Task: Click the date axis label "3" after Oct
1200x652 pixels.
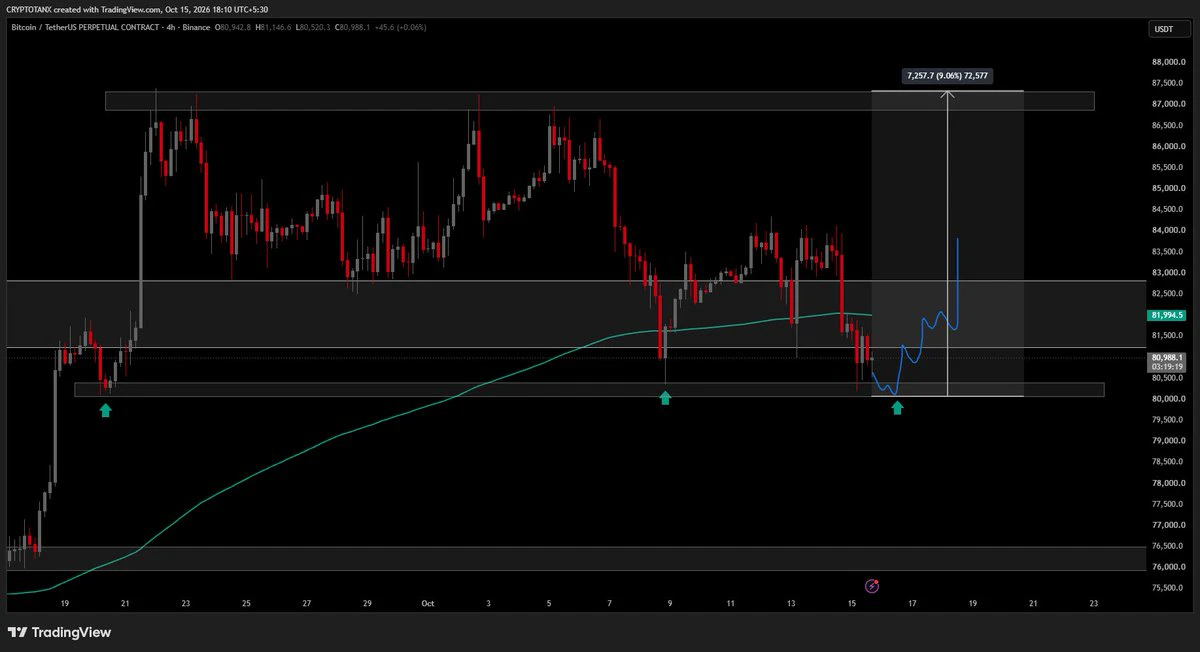Action: [x=489, y=604]
